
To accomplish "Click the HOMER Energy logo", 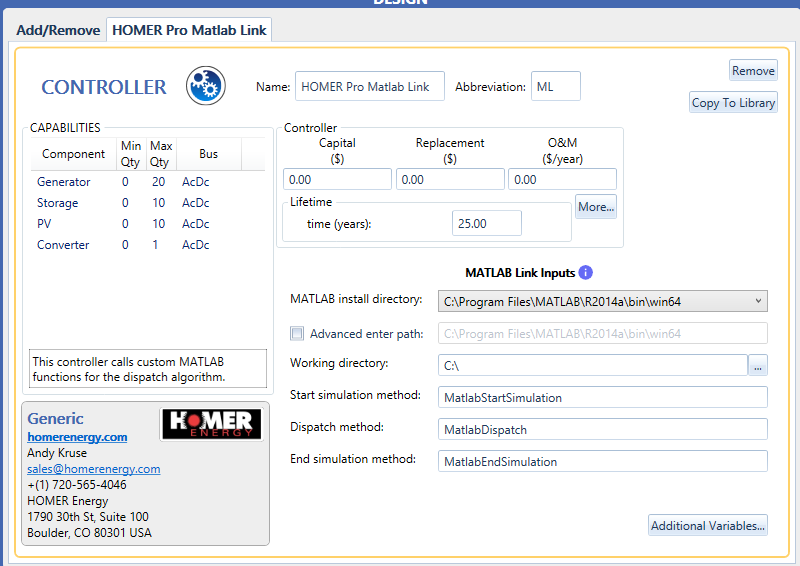I will pyautogui.click(x=211, y=424).
